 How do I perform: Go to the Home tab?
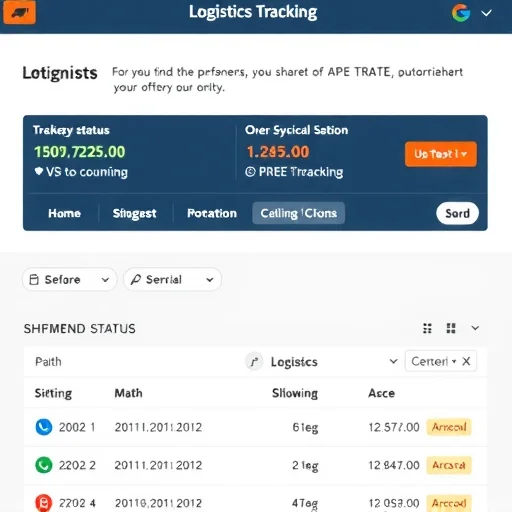64,213
